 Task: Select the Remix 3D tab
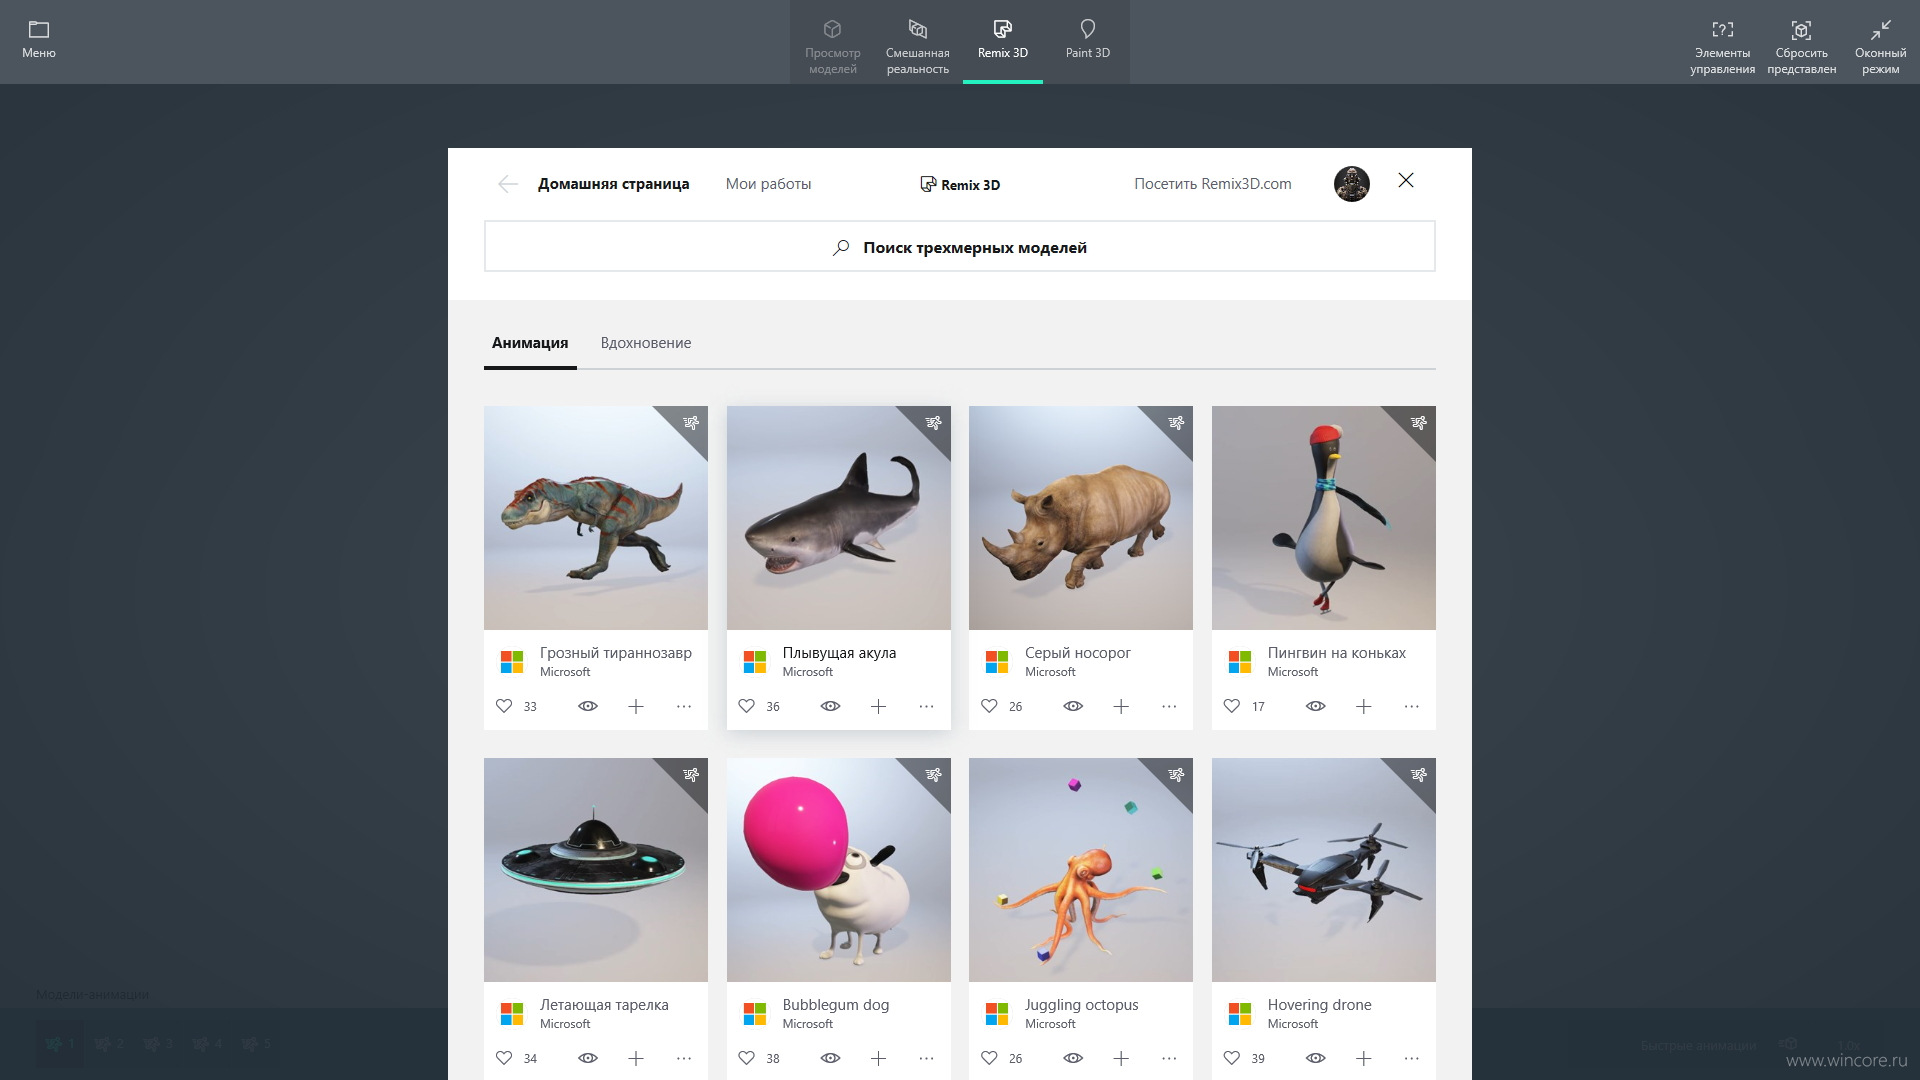1003,42
